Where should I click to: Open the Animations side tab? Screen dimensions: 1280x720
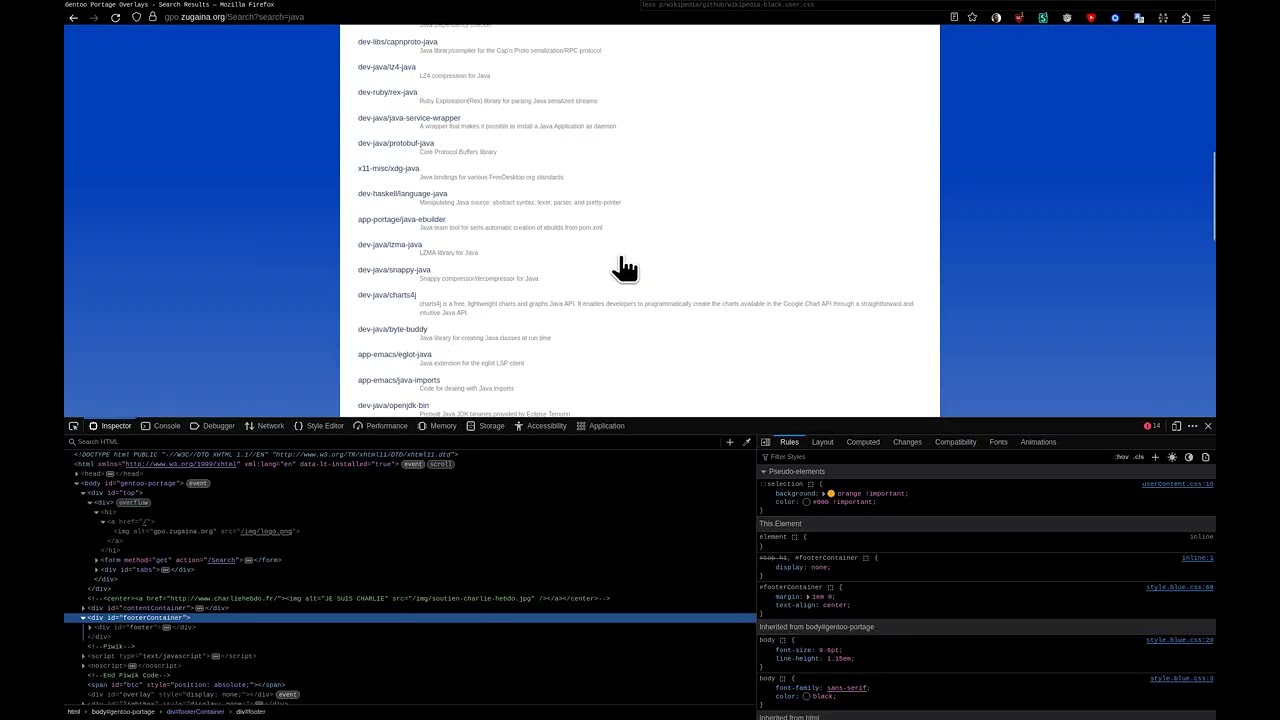1038,442
